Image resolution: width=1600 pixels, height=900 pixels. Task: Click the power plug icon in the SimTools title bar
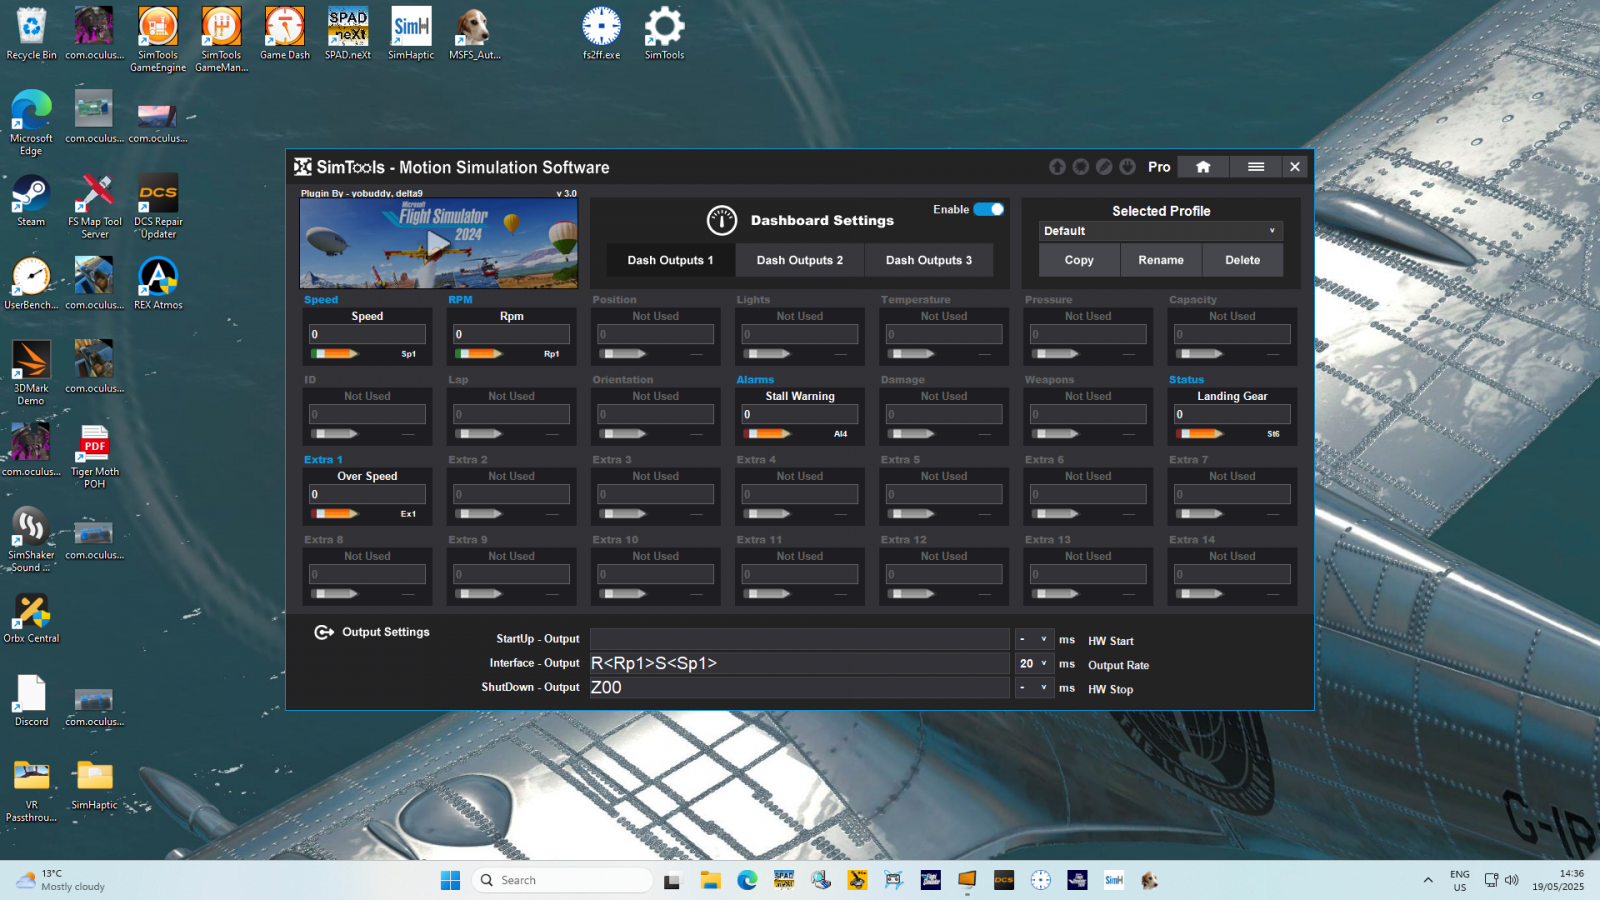point(1128,167)
